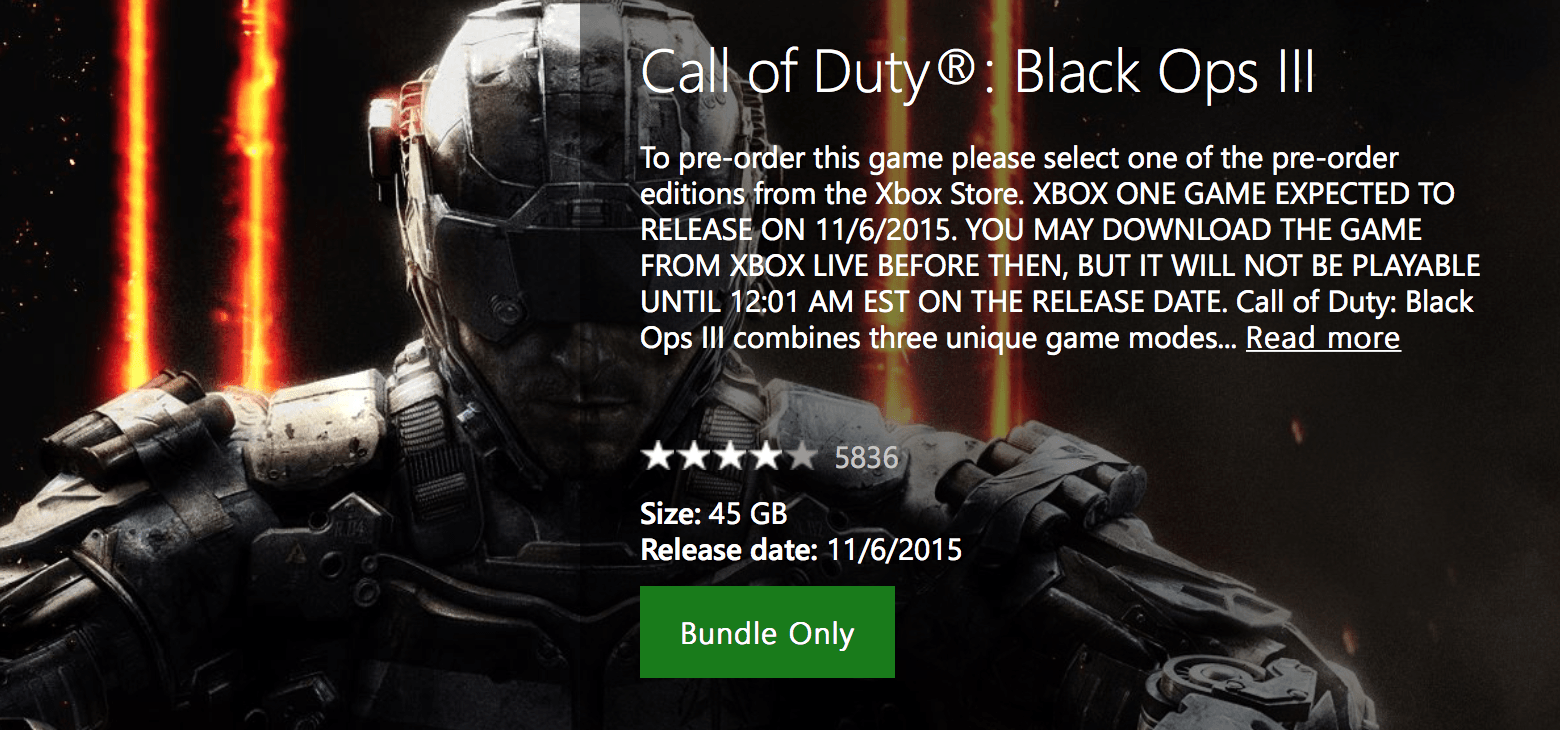
Task: Select the fourth rating star
Action: point(765,457)
